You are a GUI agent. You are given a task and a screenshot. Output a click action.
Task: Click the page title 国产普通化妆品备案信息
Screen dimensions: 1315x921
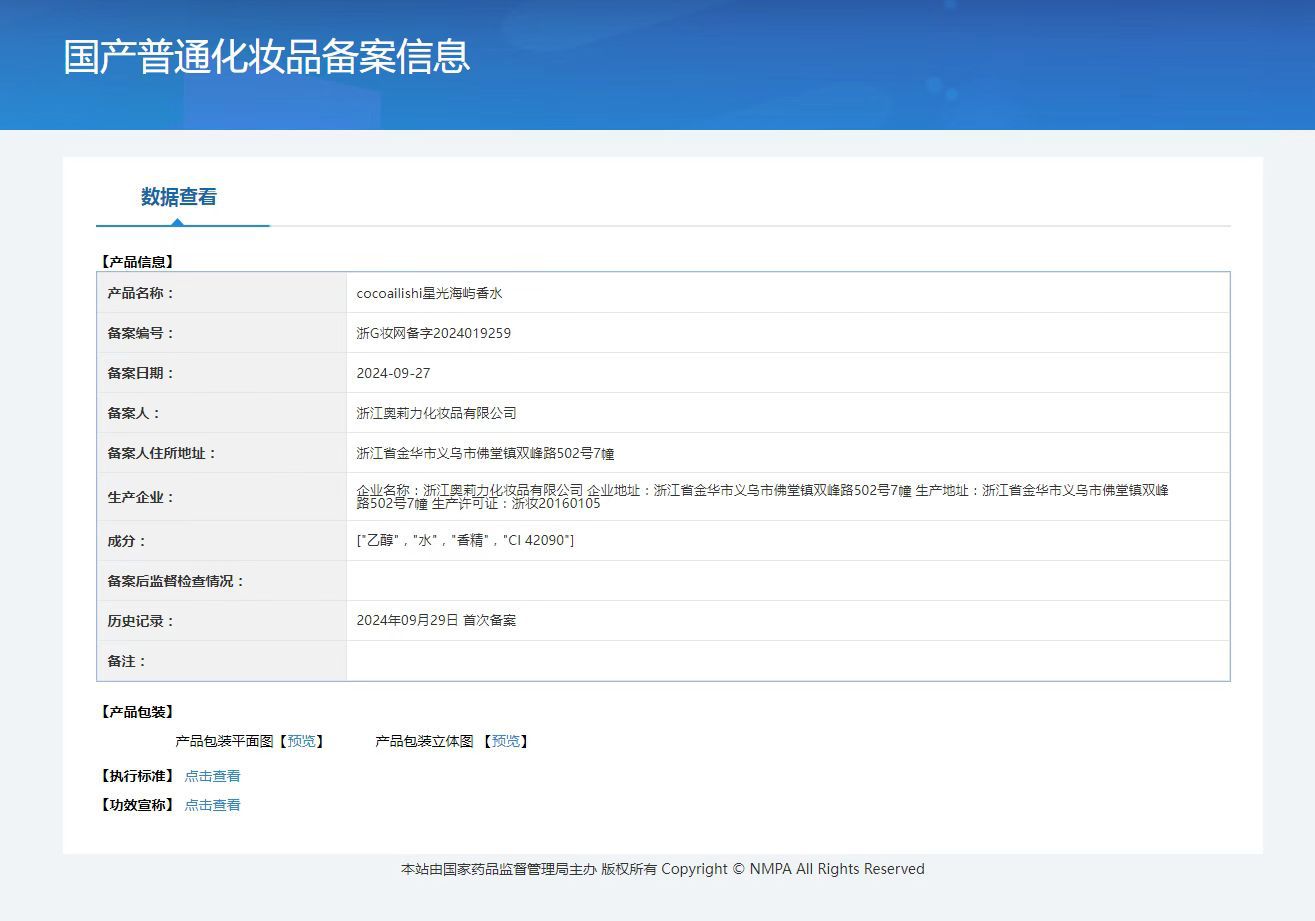click(x=267, y=57)
